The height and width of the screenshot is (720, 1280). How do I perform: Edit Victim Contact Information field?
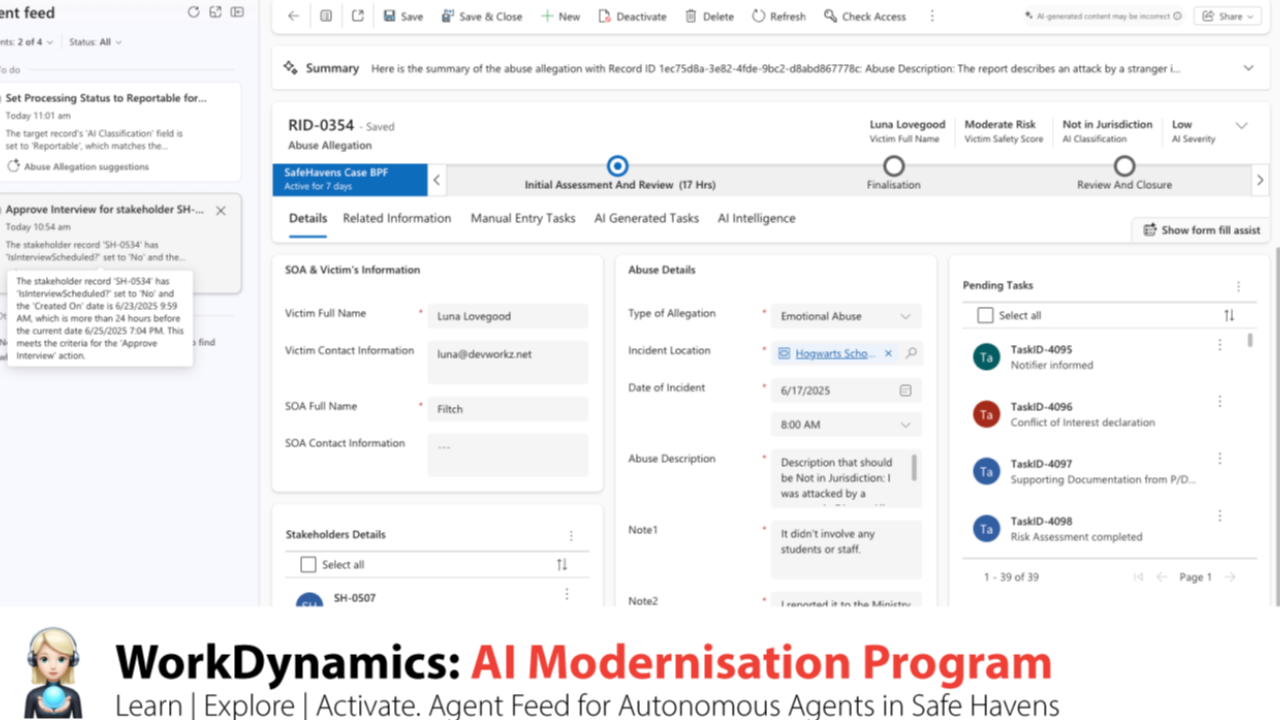coord(508,362)
